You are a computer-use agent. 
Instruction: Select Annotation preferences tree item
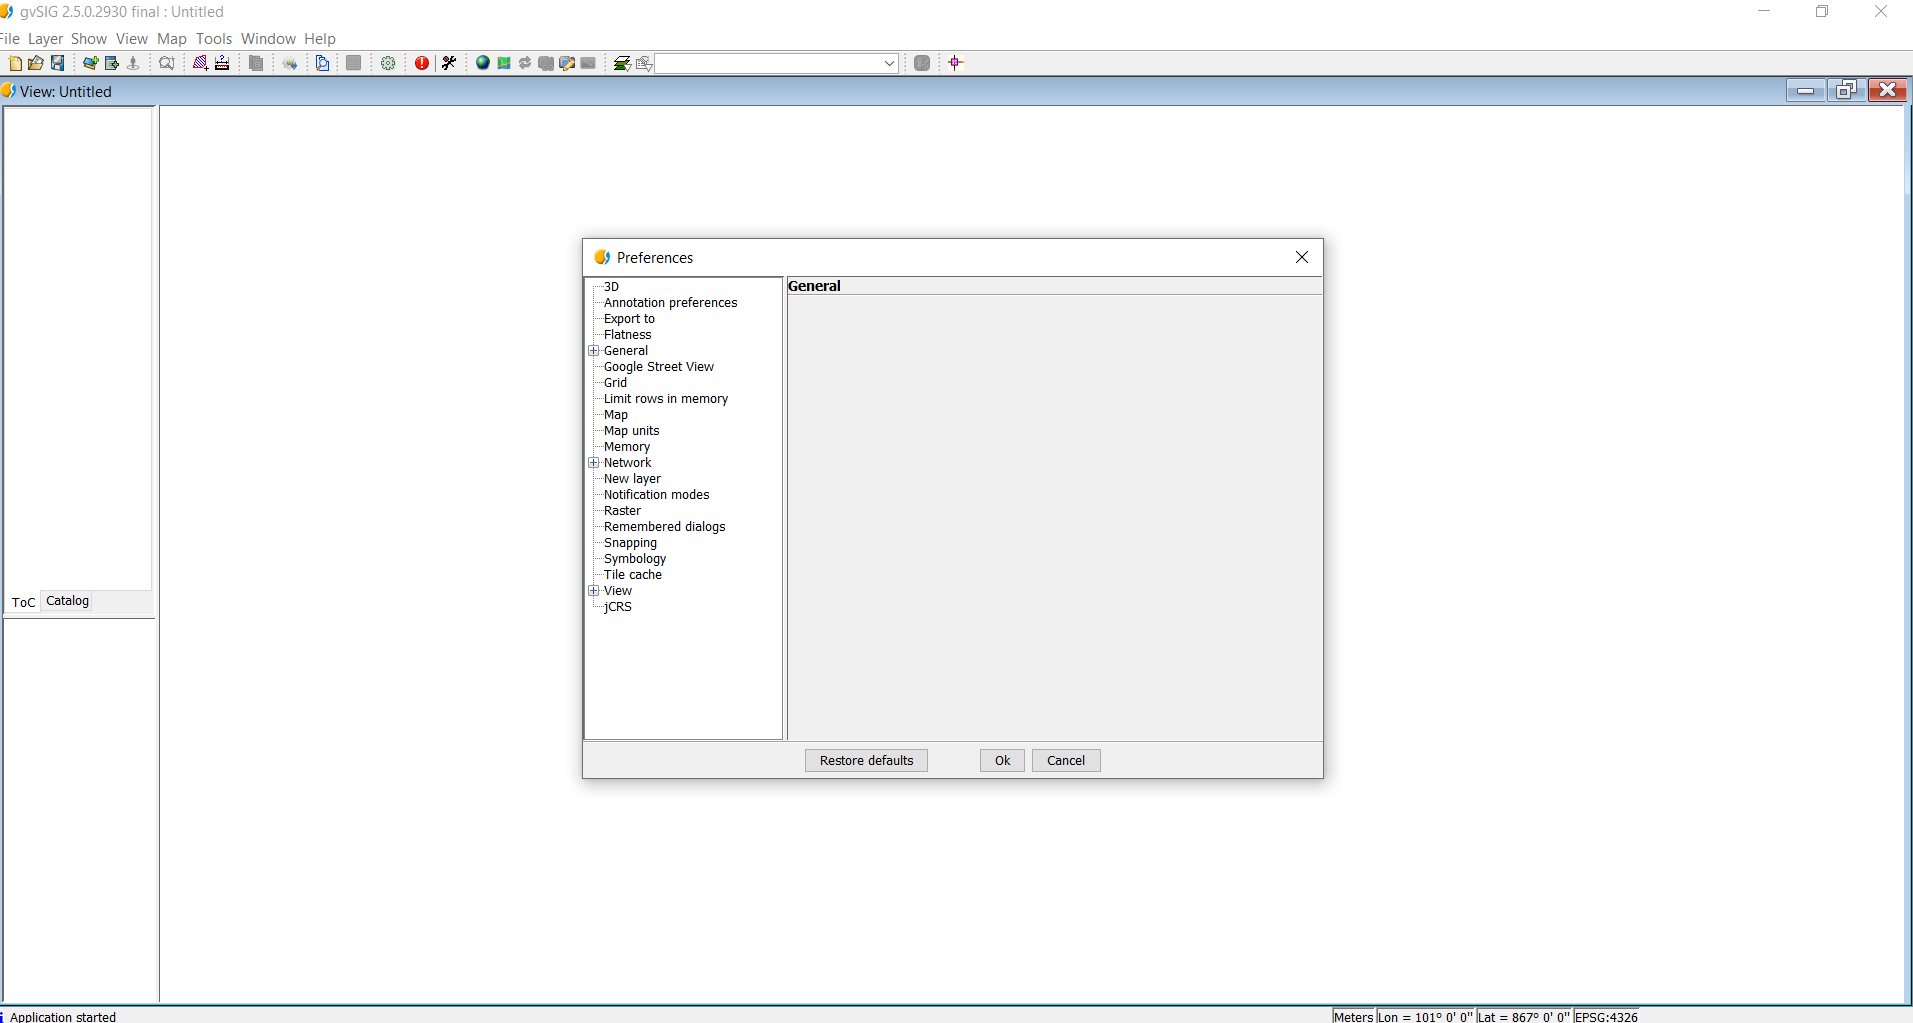(x=670, y=303)
